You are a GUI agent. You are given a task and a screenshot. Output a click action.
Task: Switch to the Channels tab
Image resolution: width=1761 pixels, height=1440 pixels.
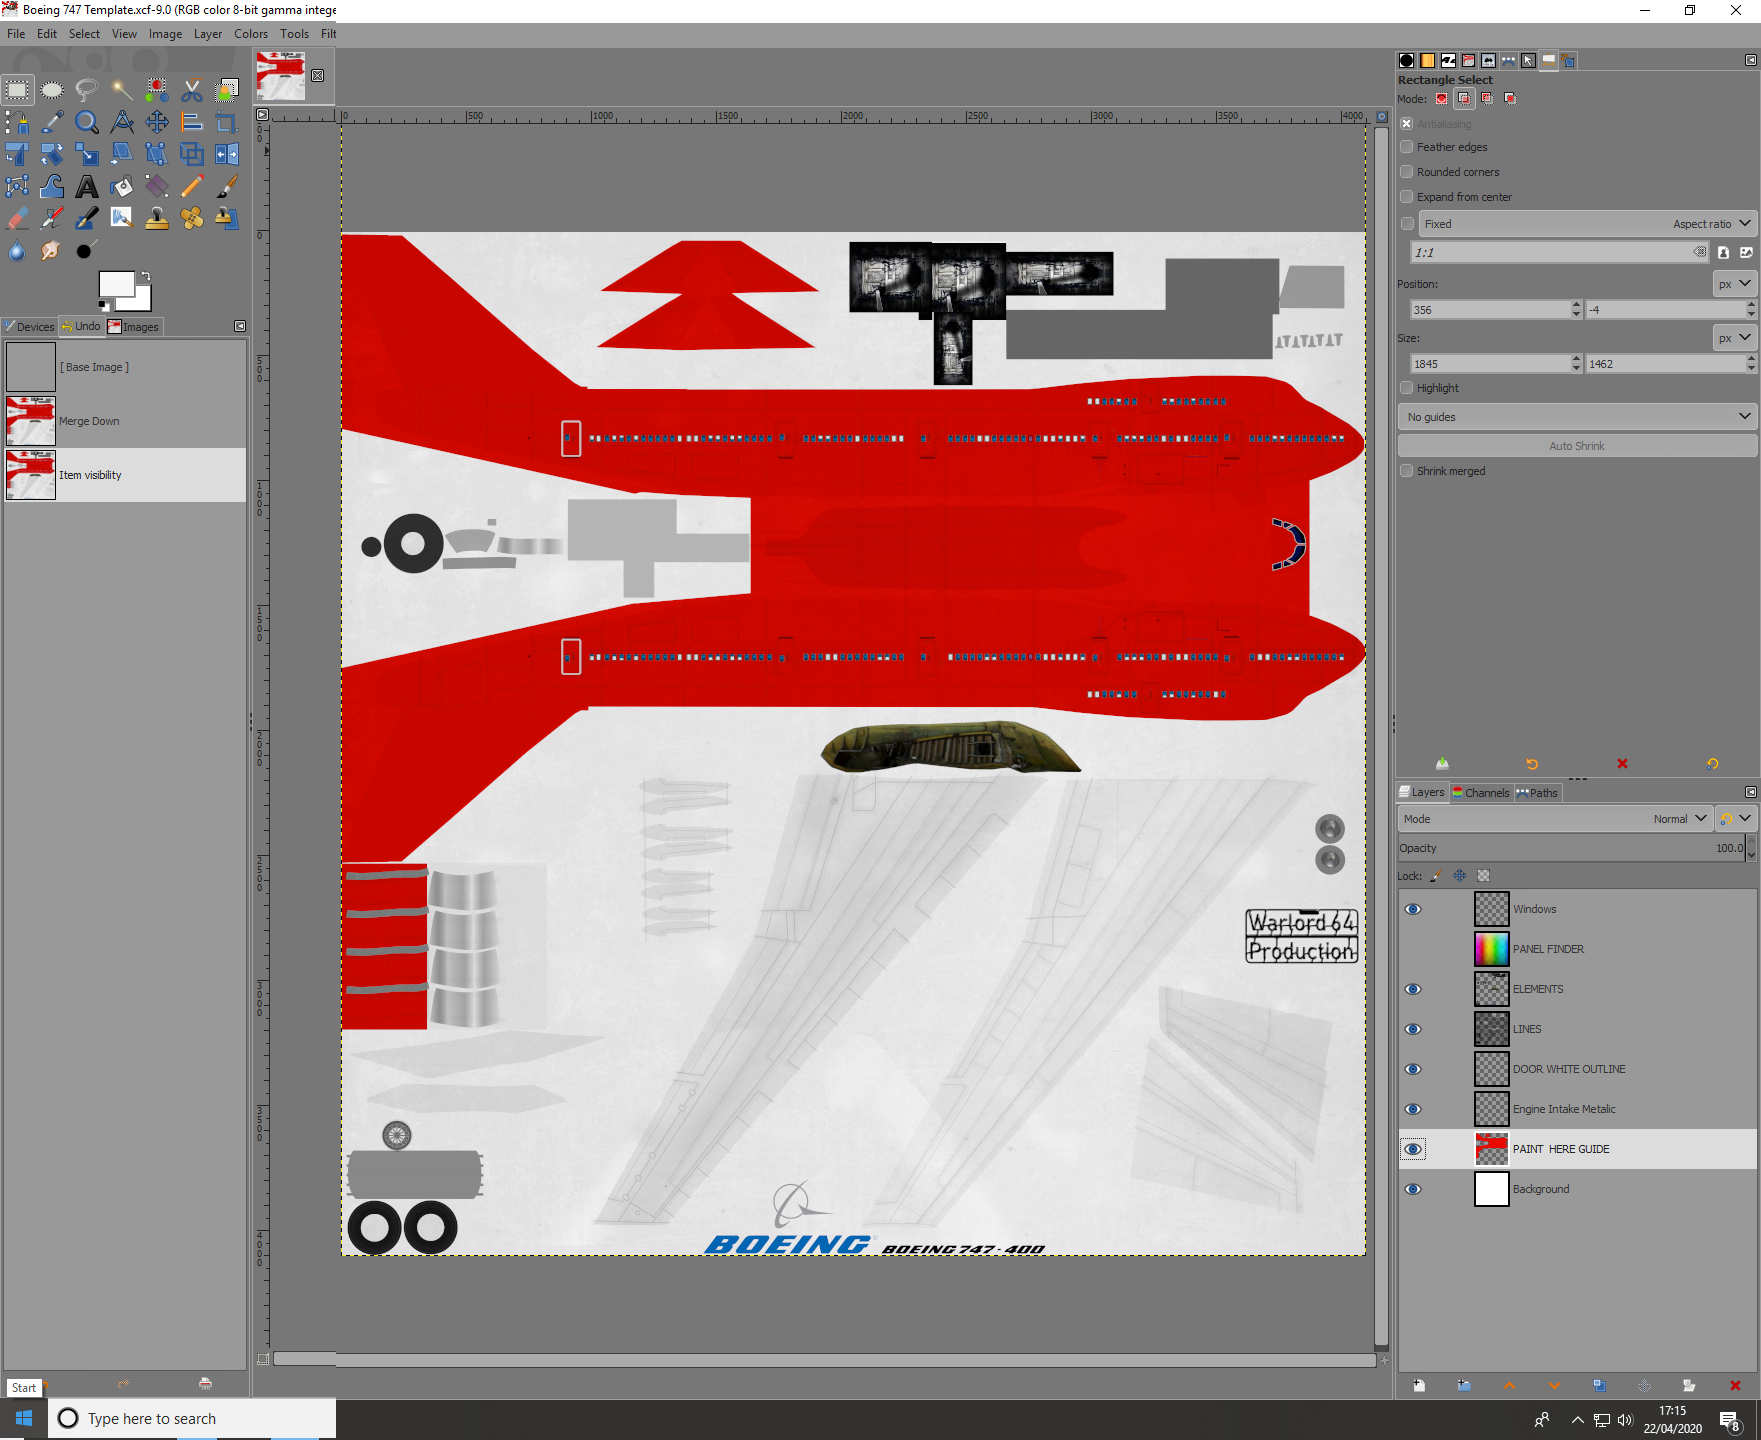(x=1481, y=792)
